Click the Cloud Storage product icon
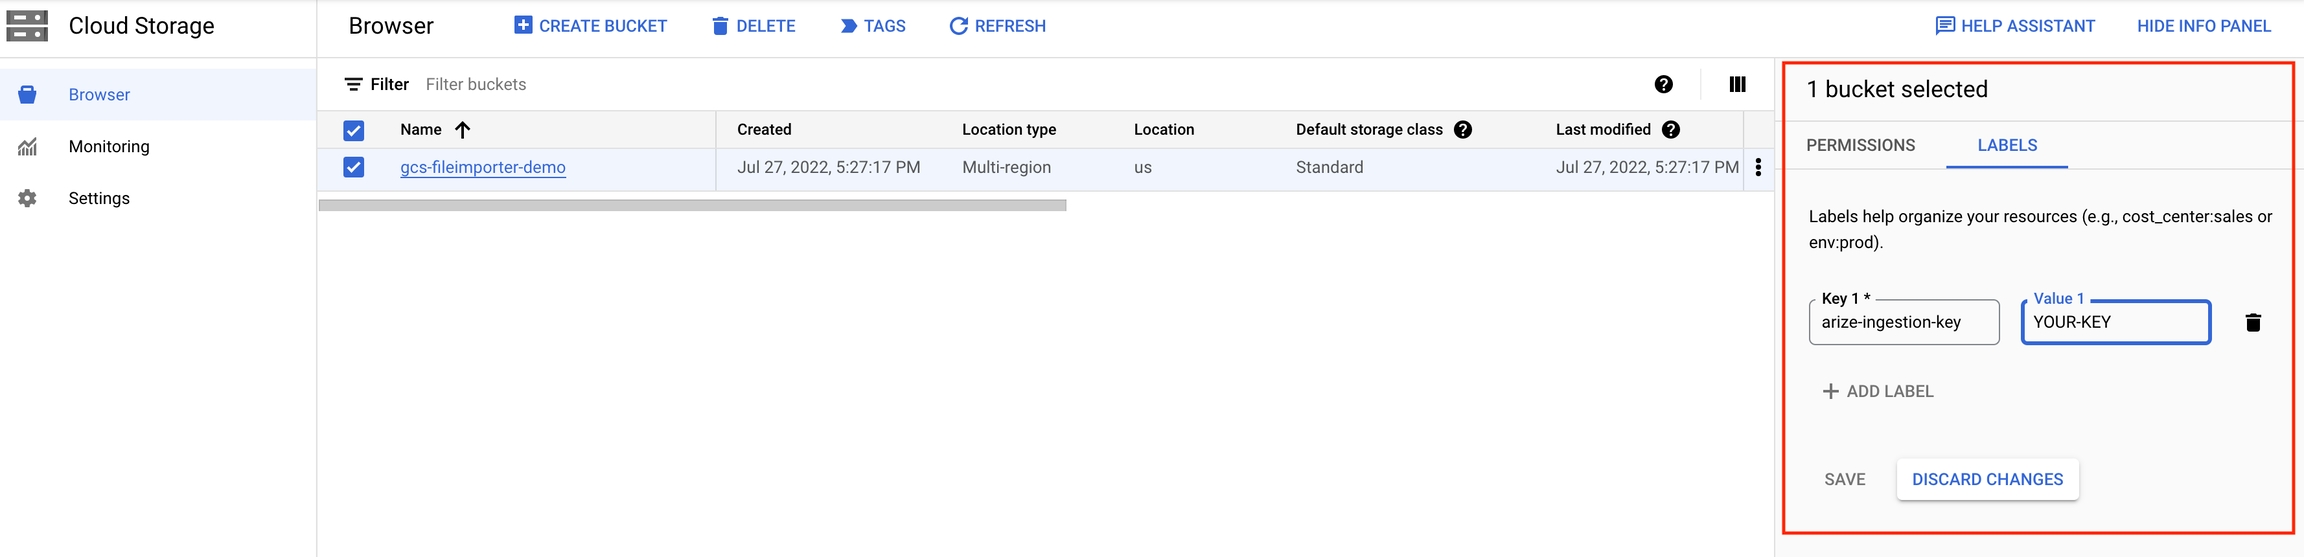 coord(27,26)
